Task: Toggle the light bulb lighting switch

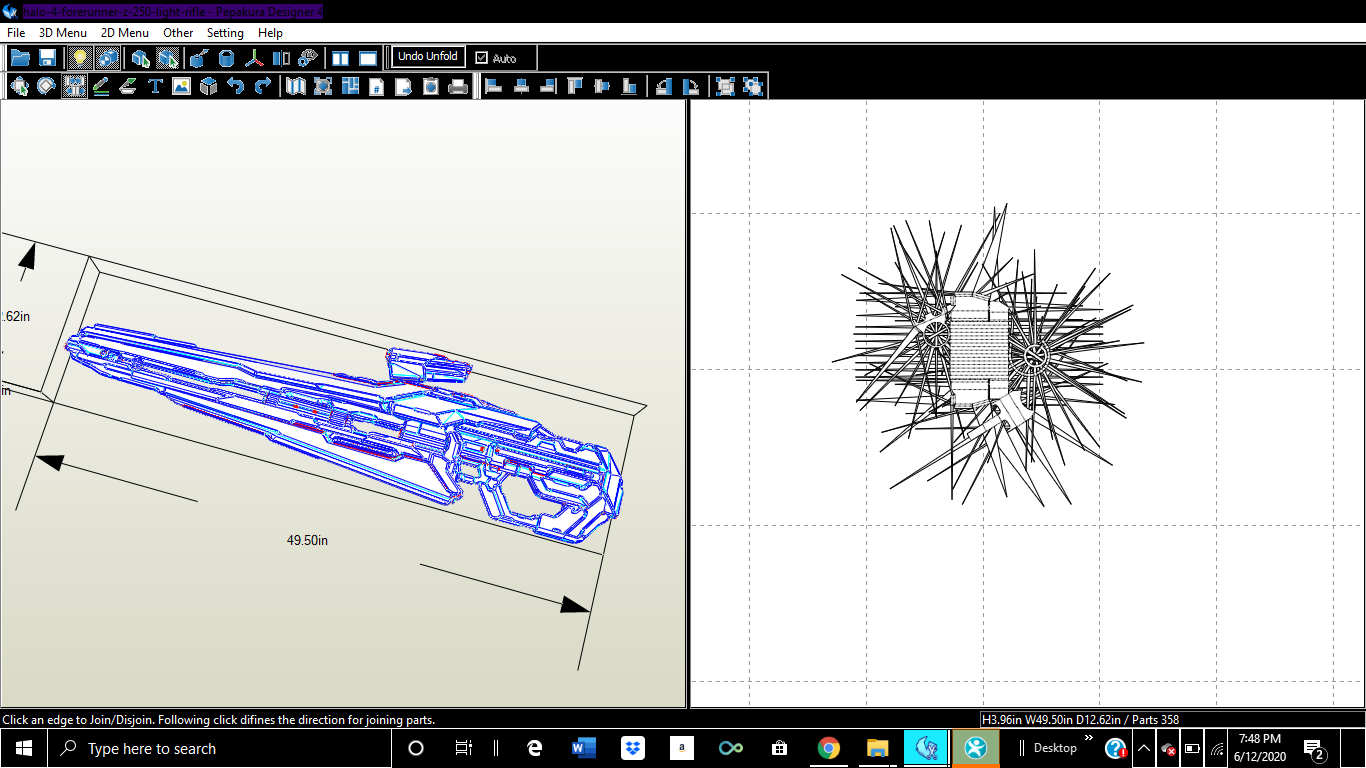Action: point(79,58)
